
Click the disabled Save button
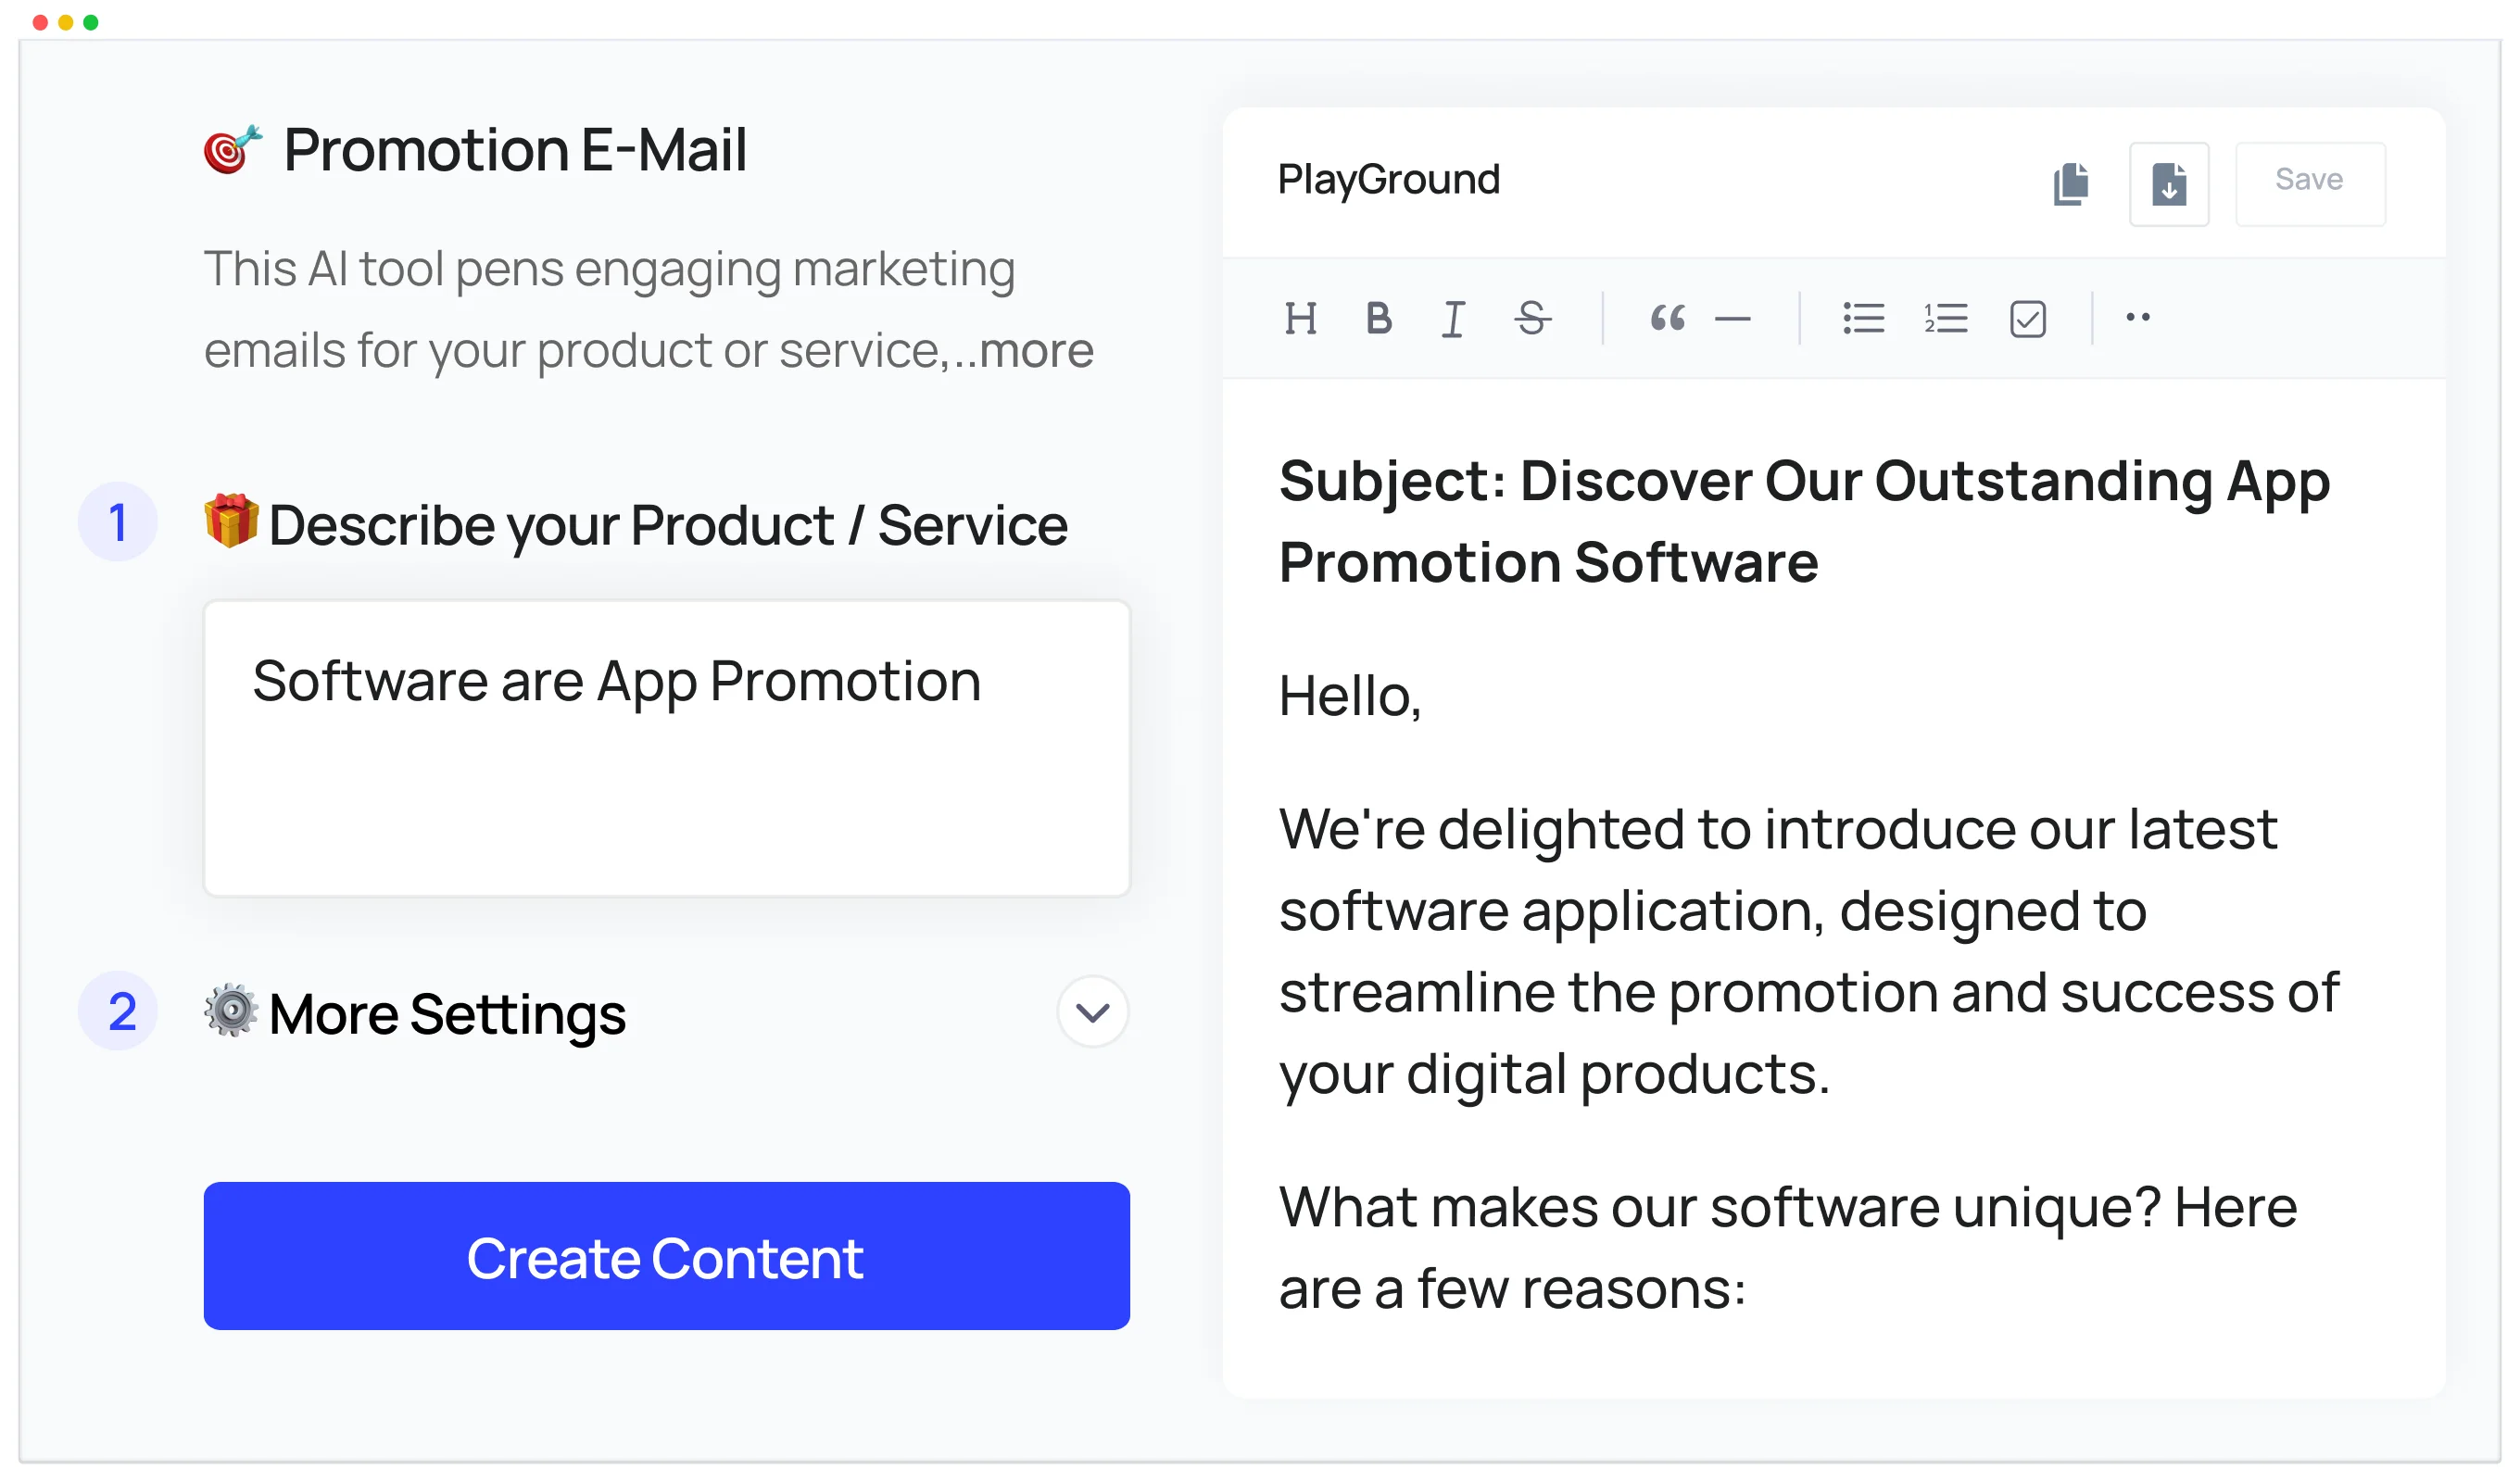pyautogui.click(x=2309, y=180)
